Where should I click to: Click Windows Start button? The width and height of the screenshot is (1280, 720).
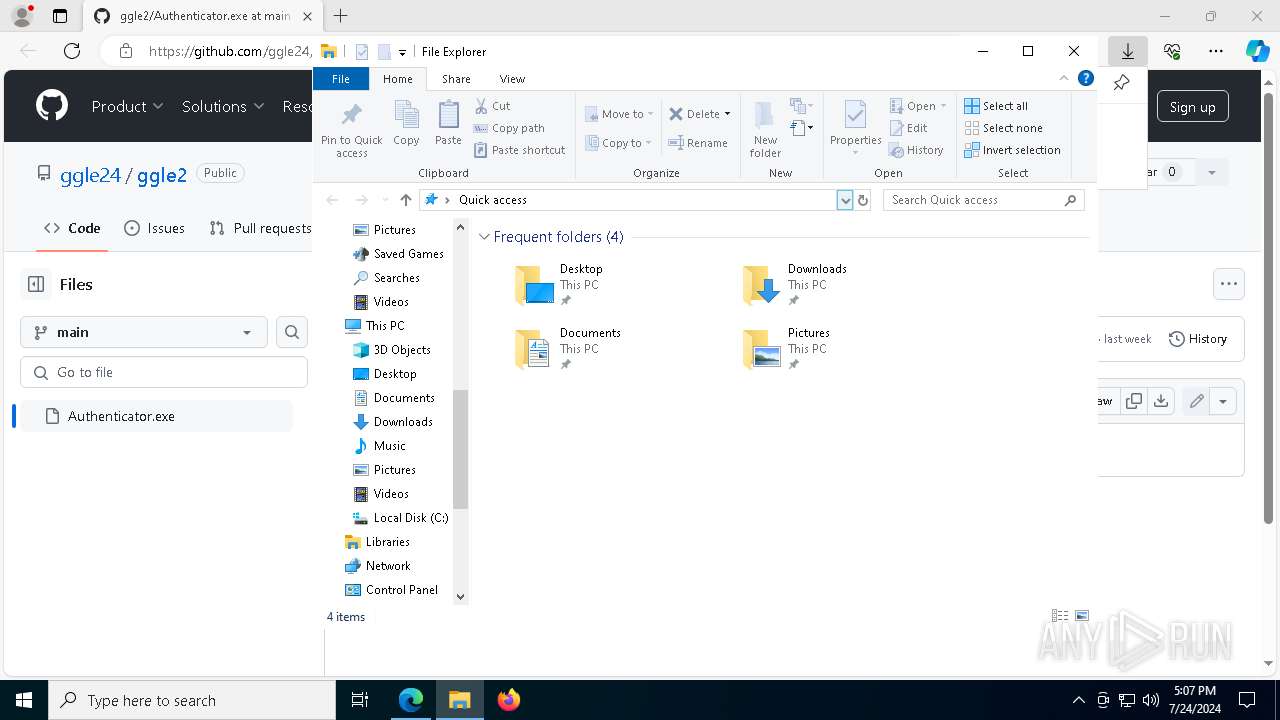24,700
